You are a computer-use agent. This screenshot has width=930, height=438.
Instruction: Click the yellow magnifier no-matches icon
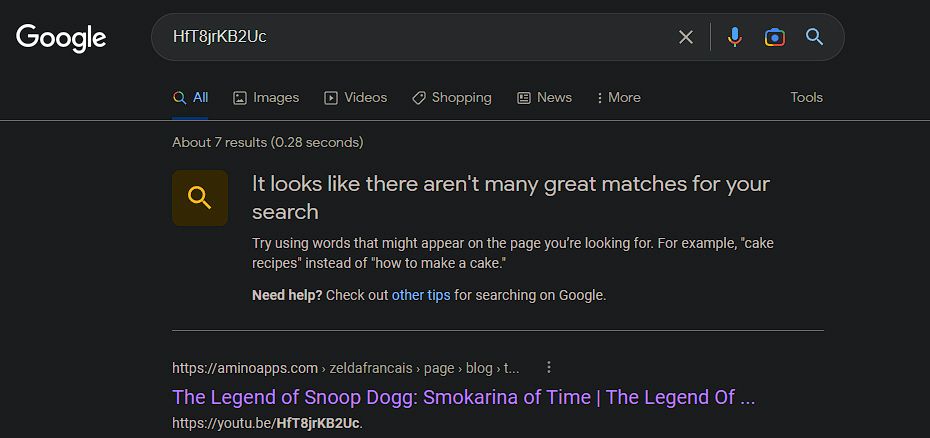(200, 198)
